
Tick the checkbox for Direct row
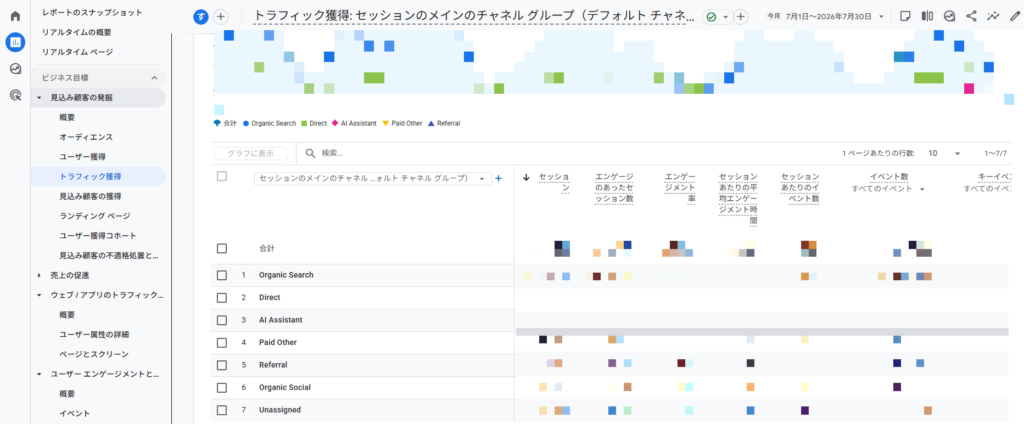(222, 298)
